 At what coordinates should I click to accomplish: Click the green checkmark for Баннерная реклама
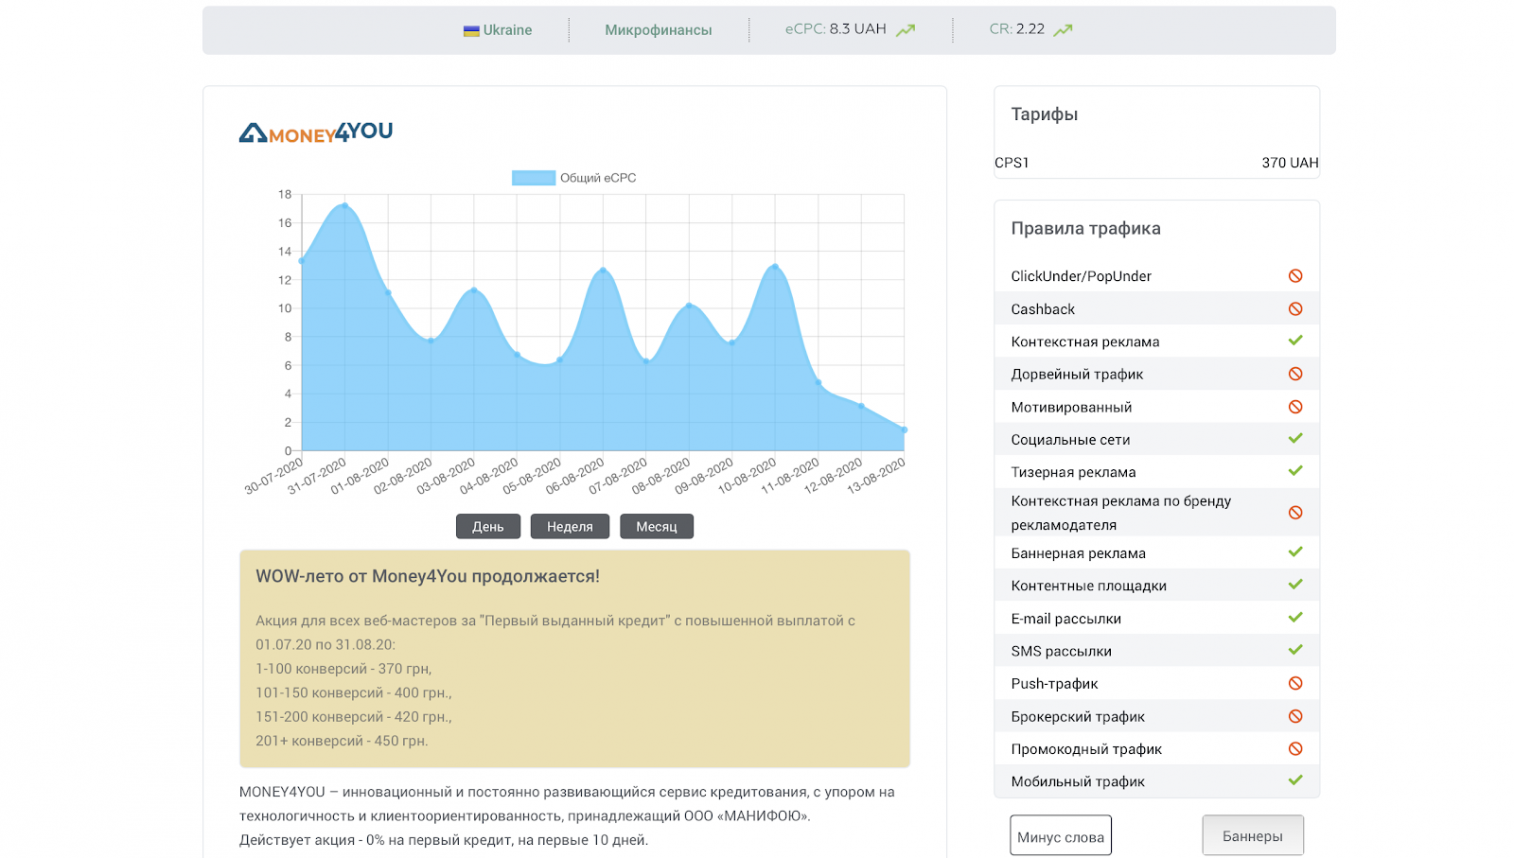coord(1295,552)
